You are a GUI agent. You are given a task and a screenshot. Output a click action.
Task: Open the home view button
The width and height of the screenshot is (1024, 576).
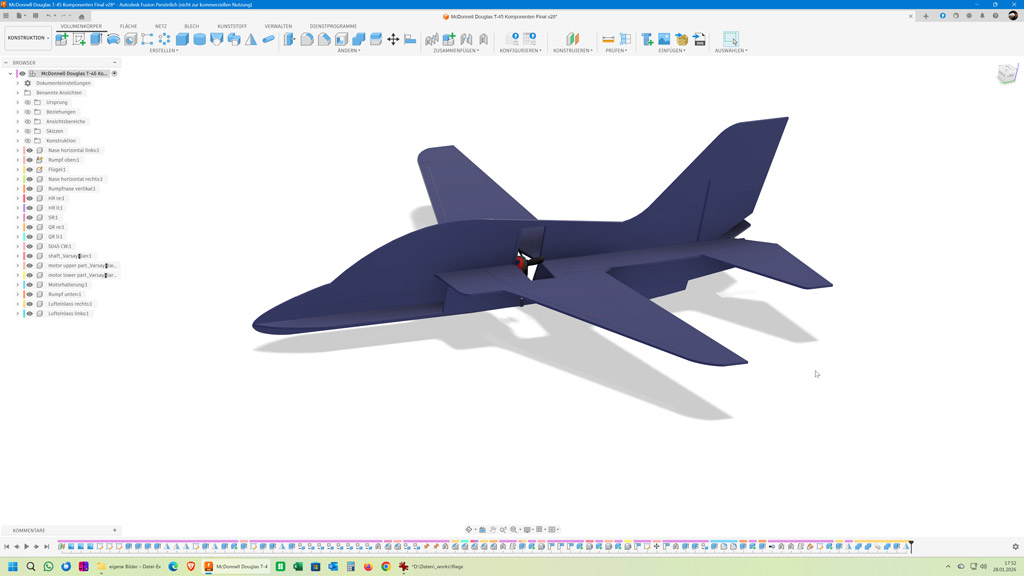click(82, 16)
